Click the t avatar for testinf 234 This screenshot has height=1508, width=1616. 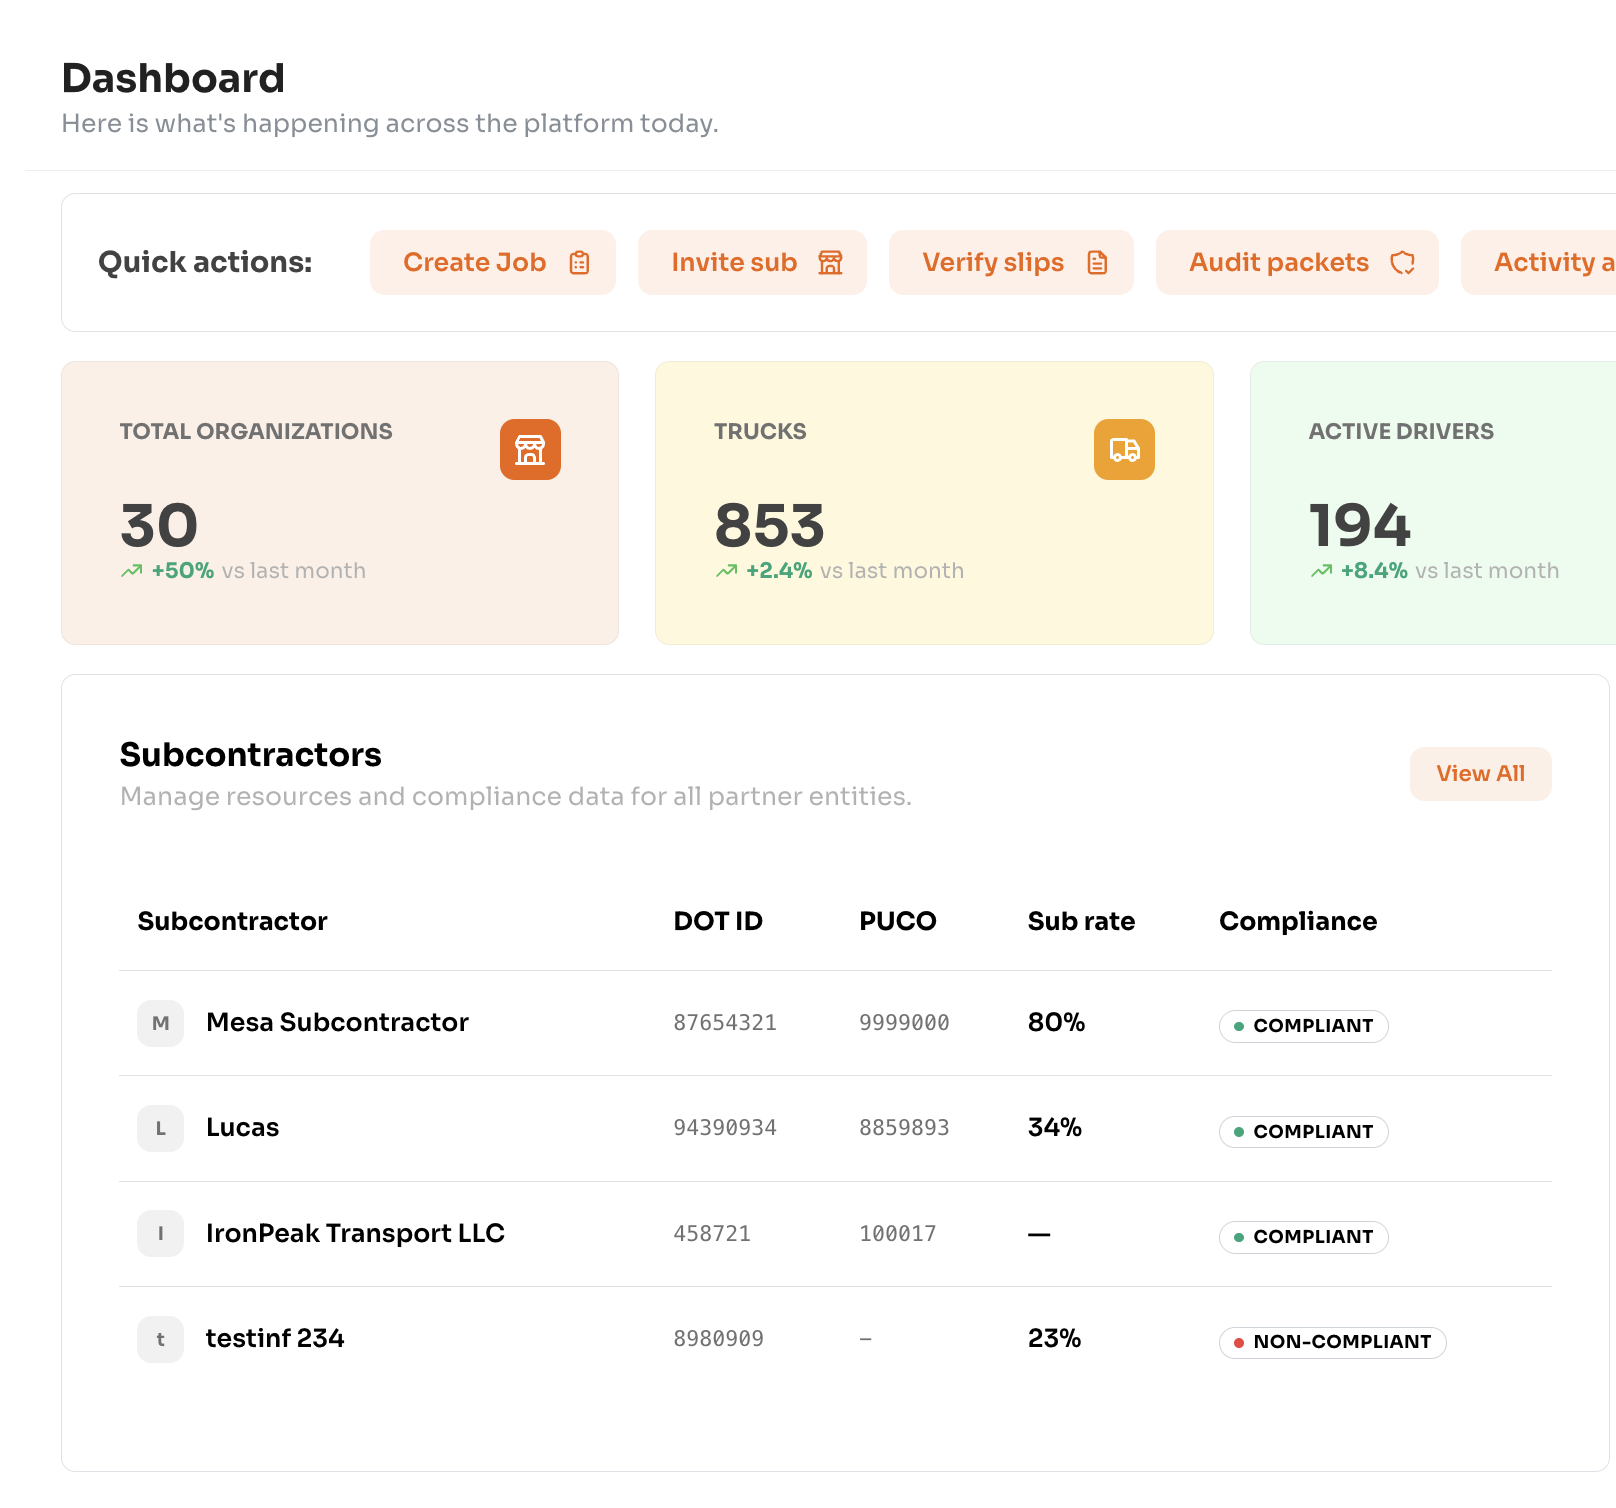click(x=161, y=1339)
